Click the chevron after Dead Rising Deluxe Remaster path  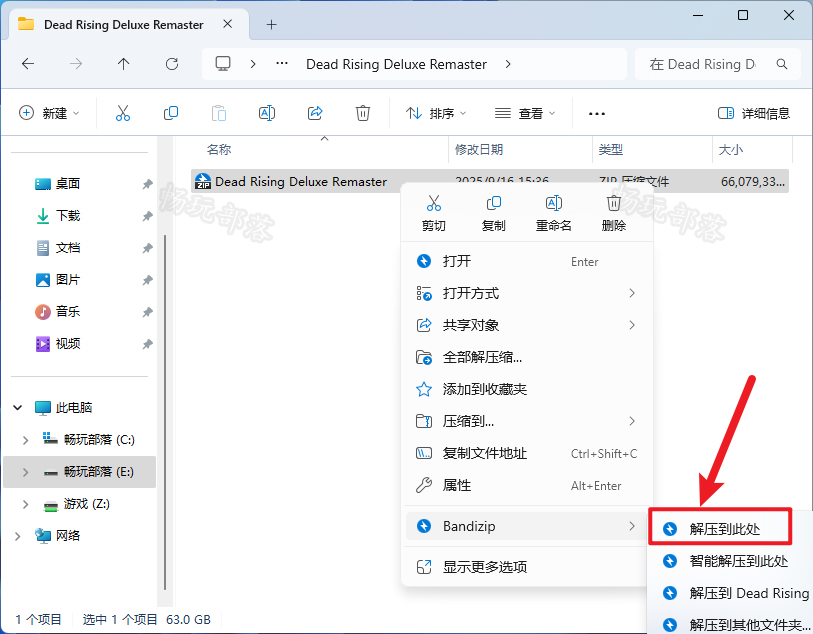(x=508, y=64)
